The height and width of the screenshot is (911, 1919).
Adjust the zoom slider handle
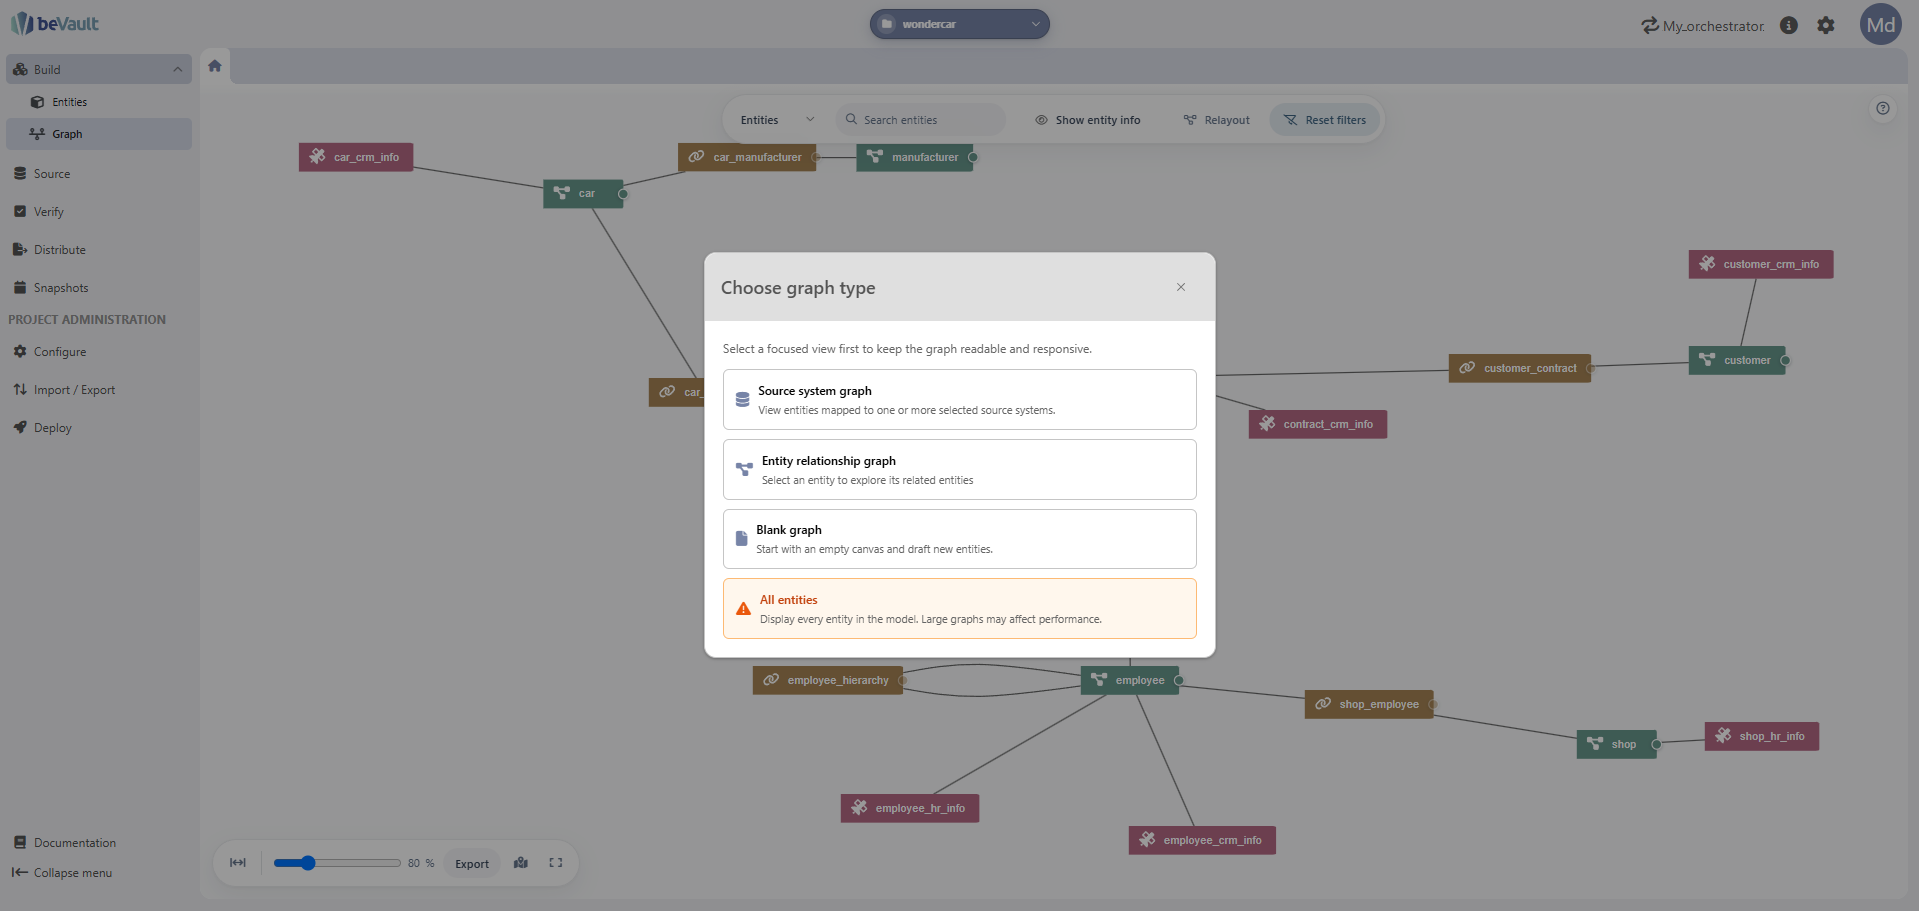308,863
